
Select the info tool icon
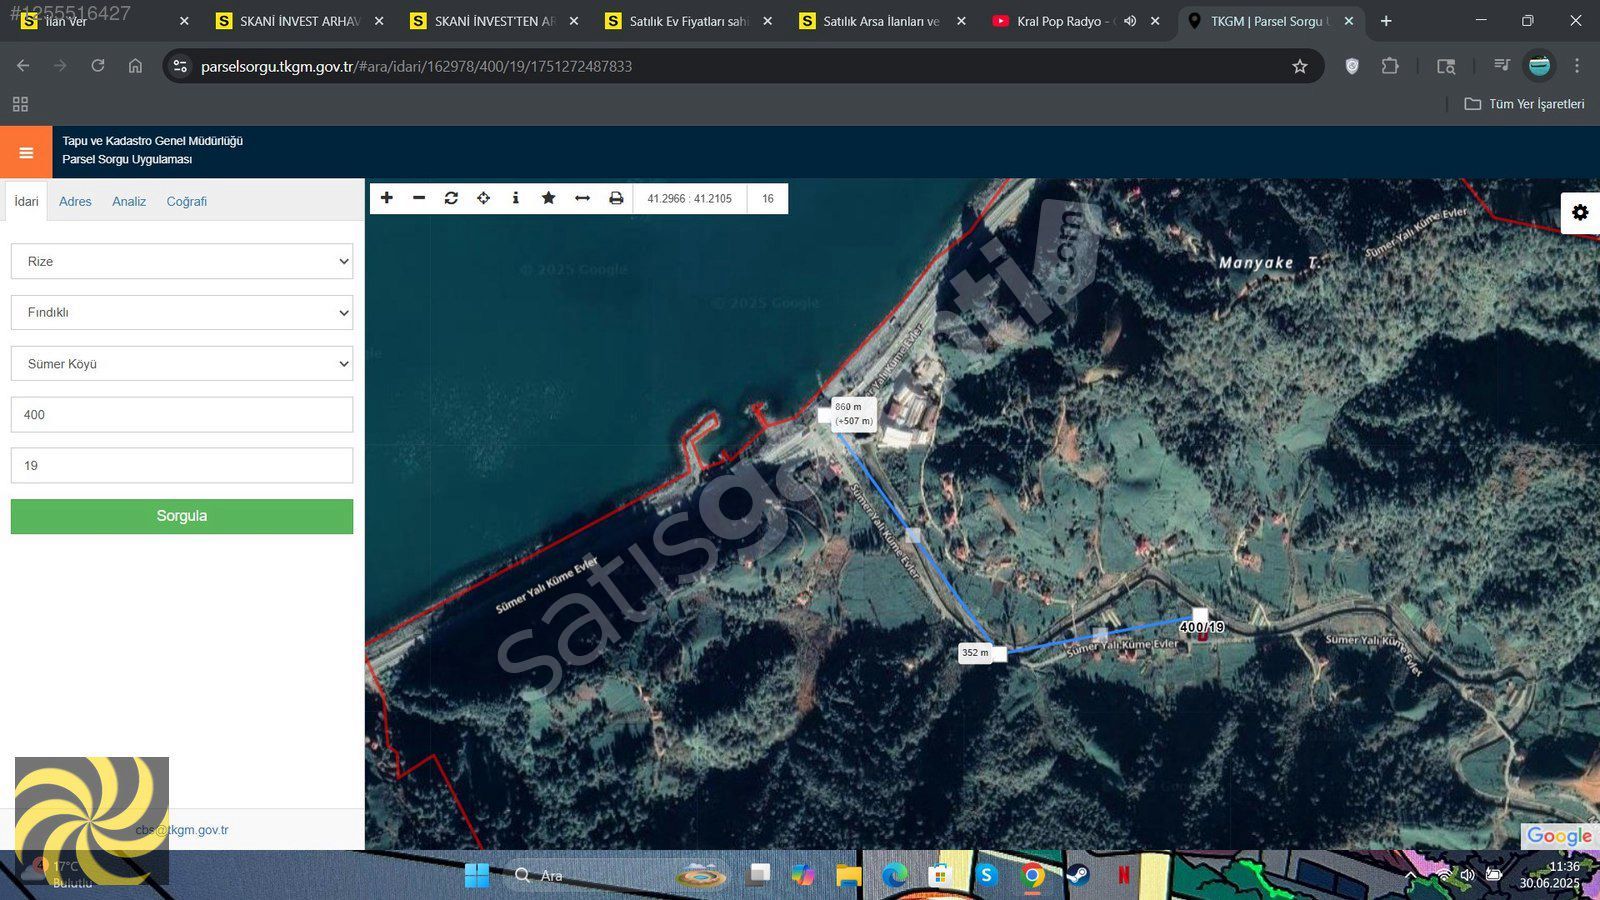515,198
